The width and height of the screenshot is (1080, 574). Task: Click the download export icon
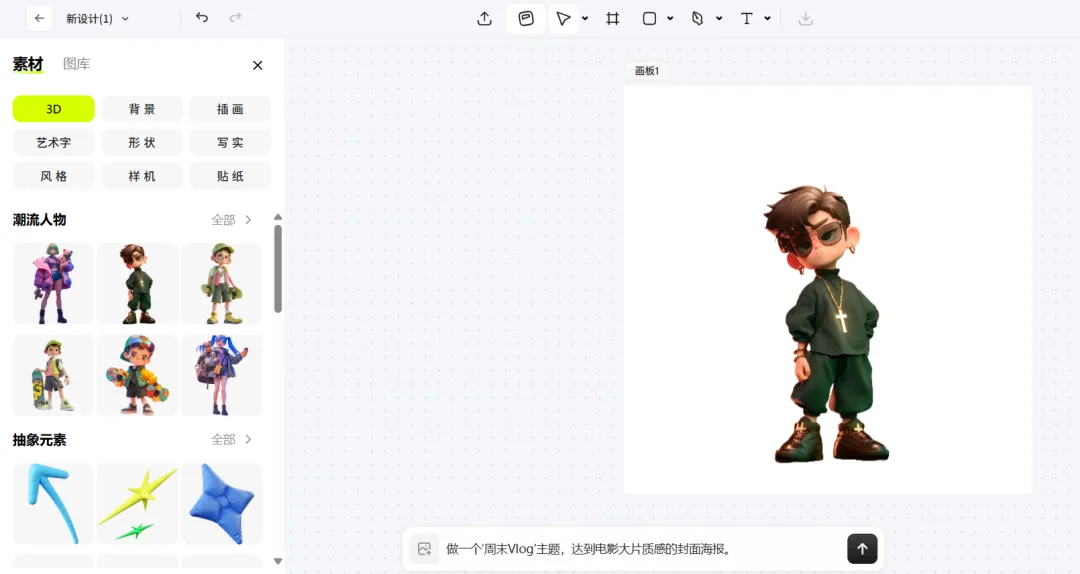tap(806, 19)
